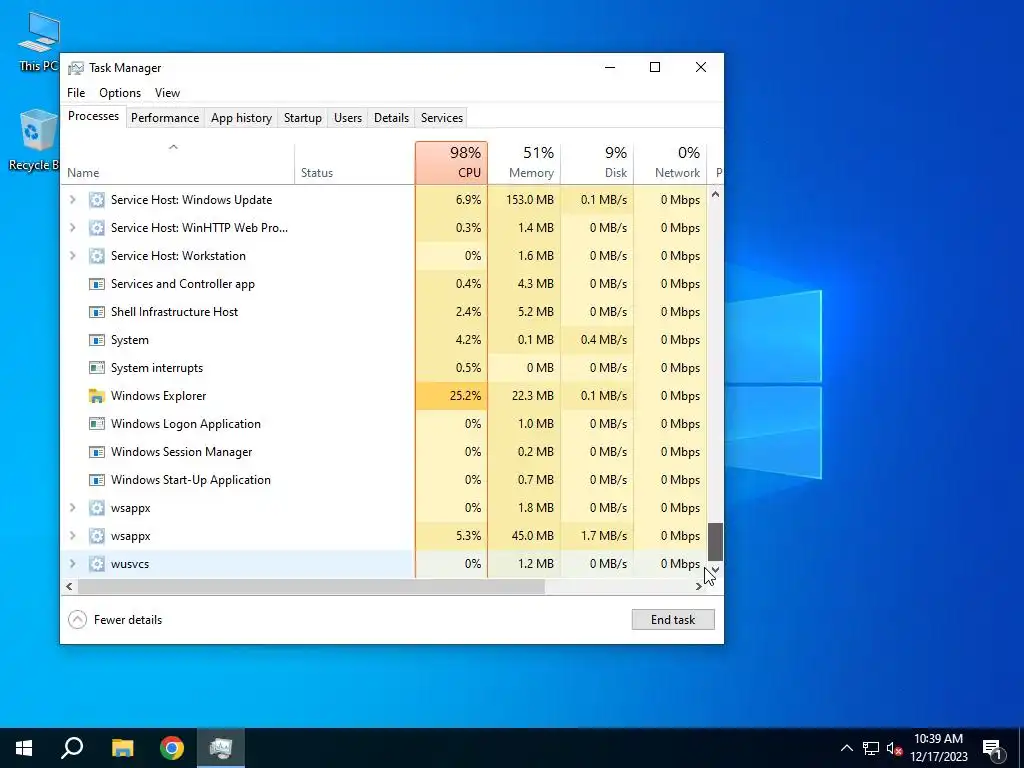1024x768 pixels.
Task: Sort by the Network column header
Action: point(670,163)
